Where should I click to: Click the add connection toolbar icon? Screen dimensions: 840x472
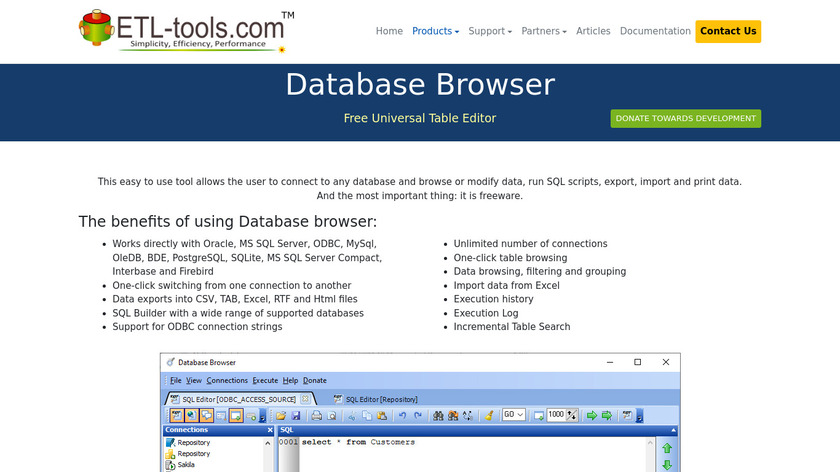coord(251,416)
